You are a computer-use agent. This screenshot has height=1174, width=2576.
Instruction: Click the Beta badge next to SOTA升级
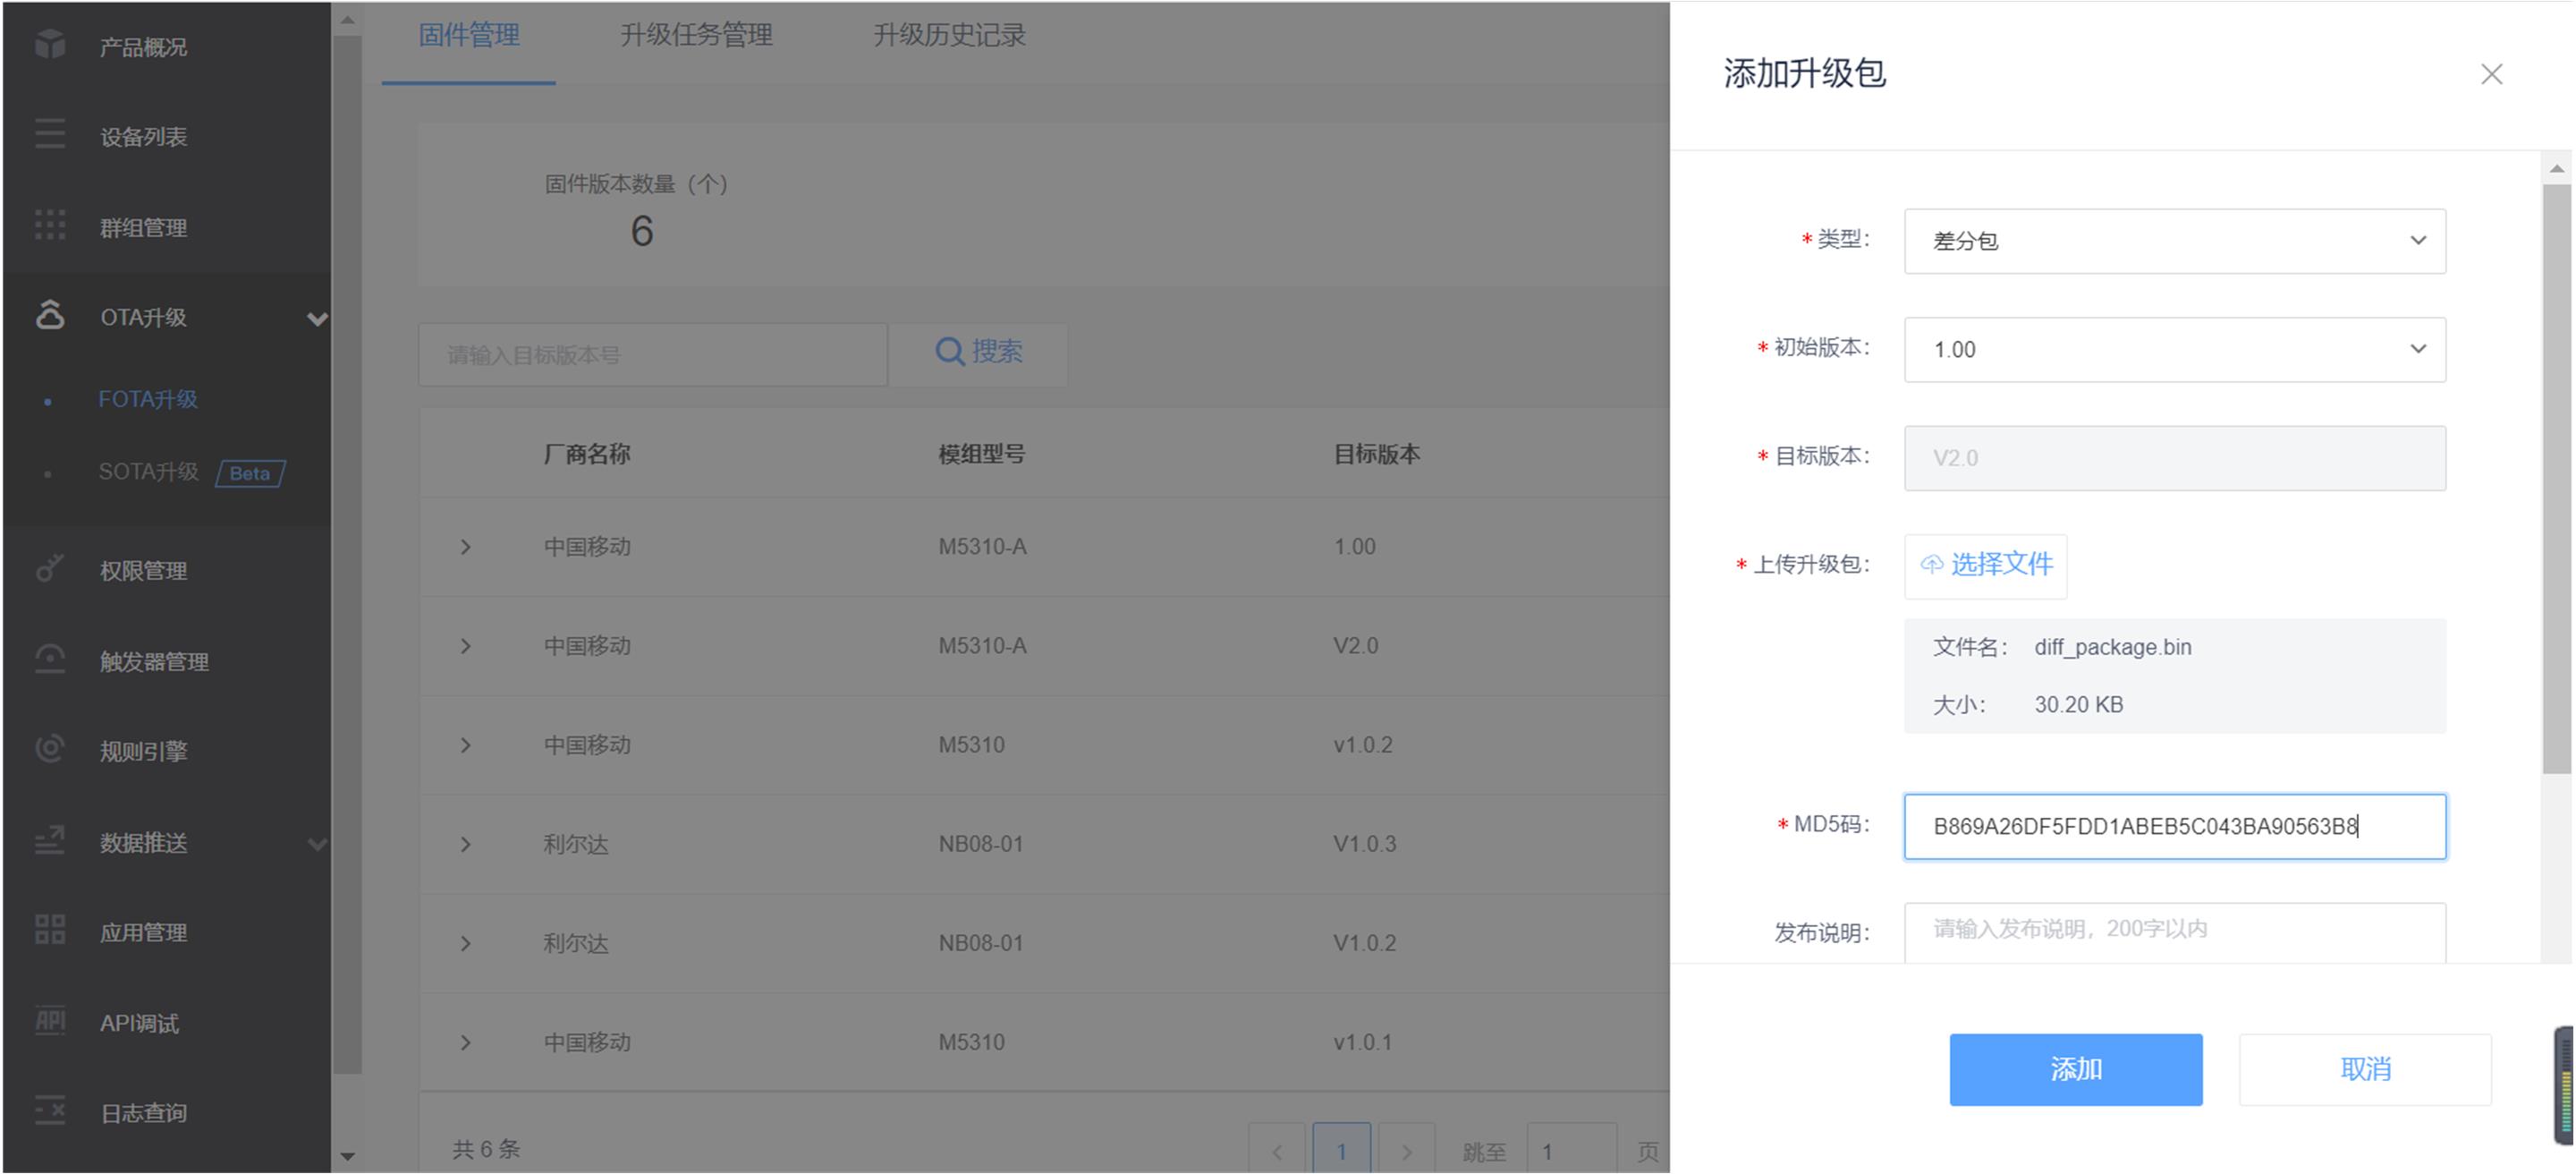coord(250,473)
